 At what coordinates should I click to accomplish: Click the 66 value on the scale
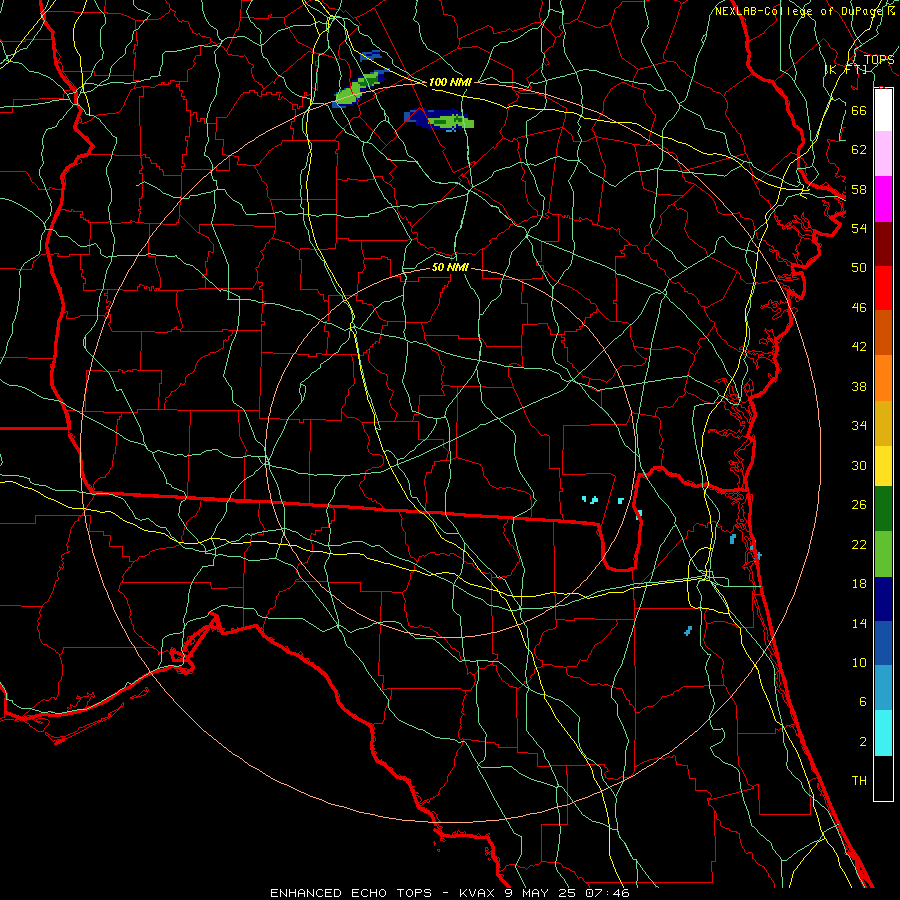click(859, 110)
